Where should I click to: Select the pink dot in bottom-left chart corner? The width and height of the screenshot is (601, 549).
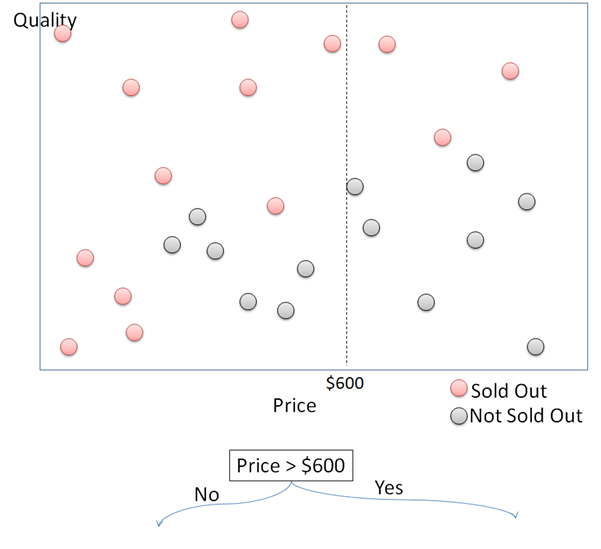(x=68, y=346)
